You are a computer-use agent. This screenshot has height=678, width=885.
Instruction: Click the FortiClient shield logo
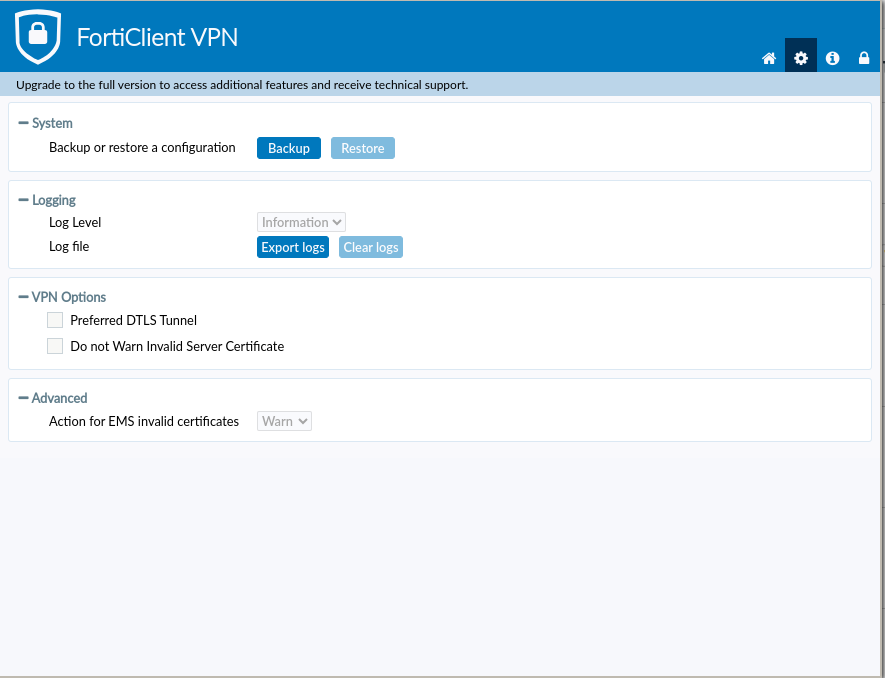pyautogui.click(x=39, y=37)
